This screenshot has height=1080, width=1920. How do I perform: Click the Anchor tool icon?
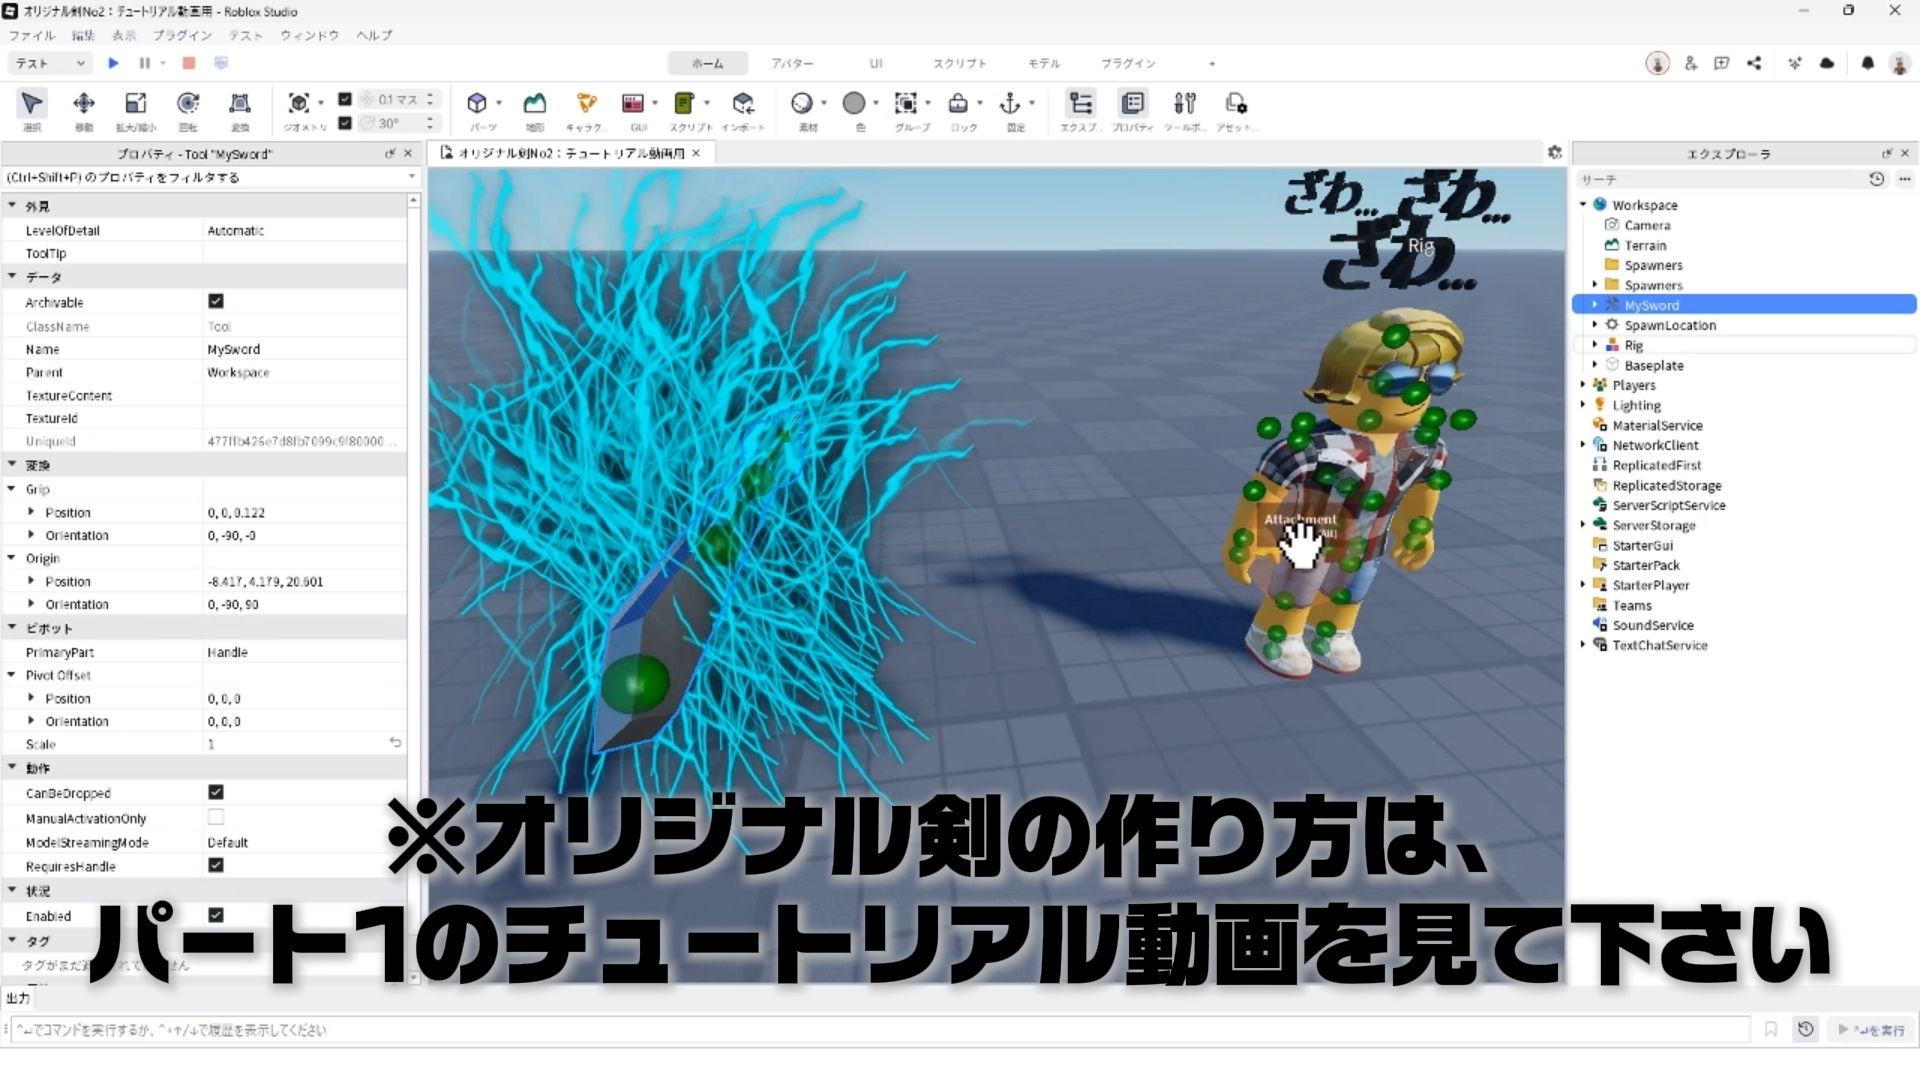pyautogui.click(x=1010, y=104)
